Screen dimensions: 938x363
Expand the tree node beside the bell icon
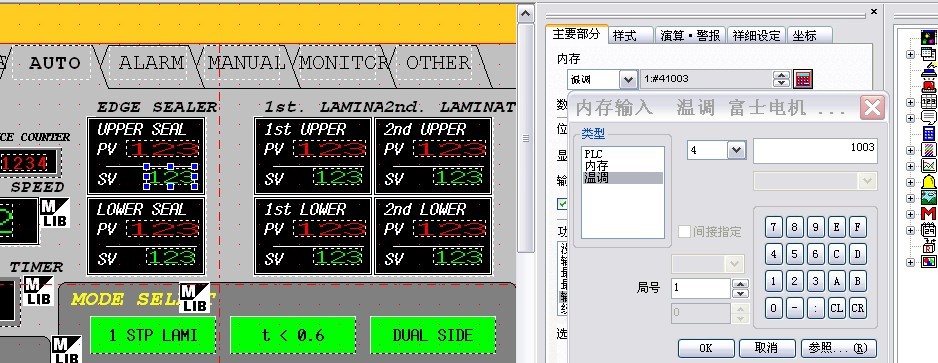pyautogui.click(x=910, y=182)
